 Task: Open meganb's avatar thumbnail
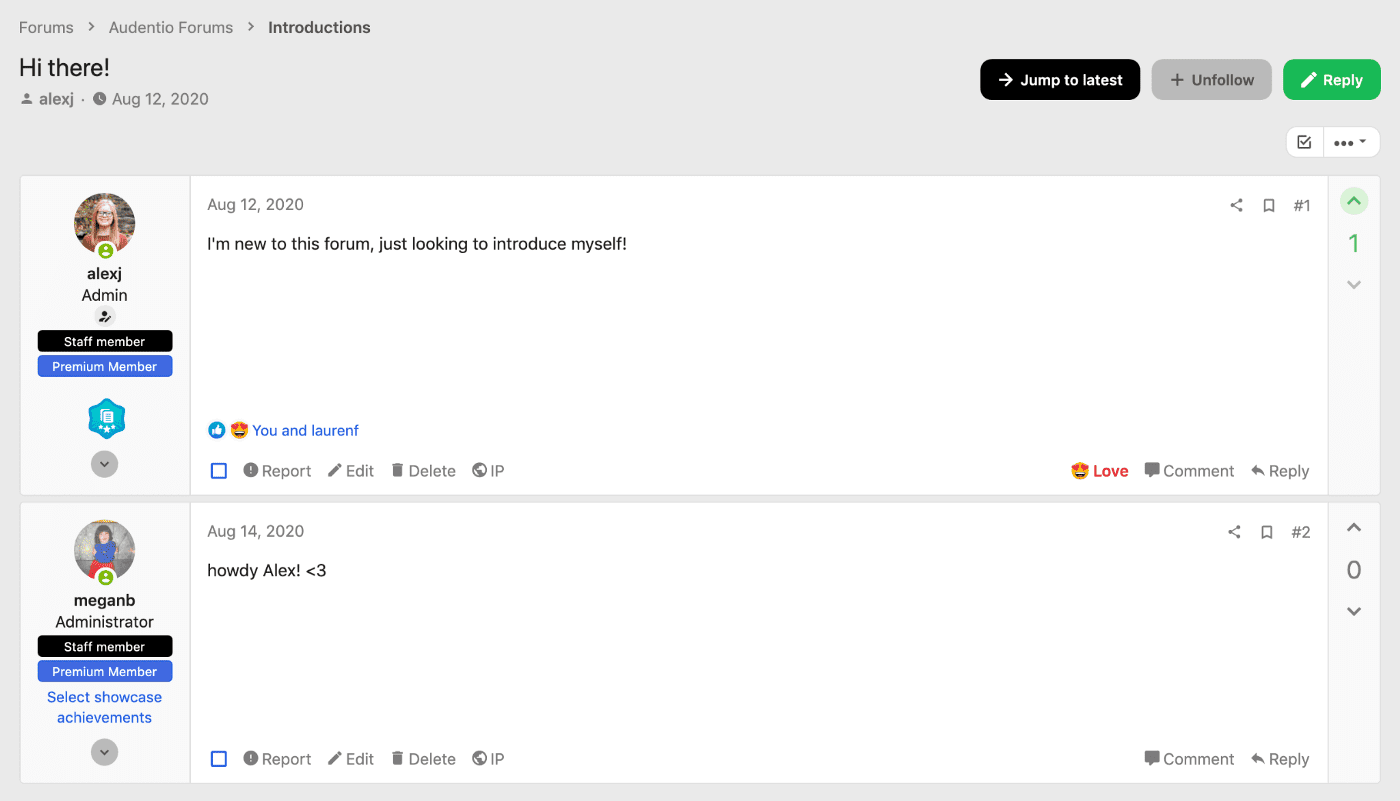pyautogui.click(x=105, y=550)
